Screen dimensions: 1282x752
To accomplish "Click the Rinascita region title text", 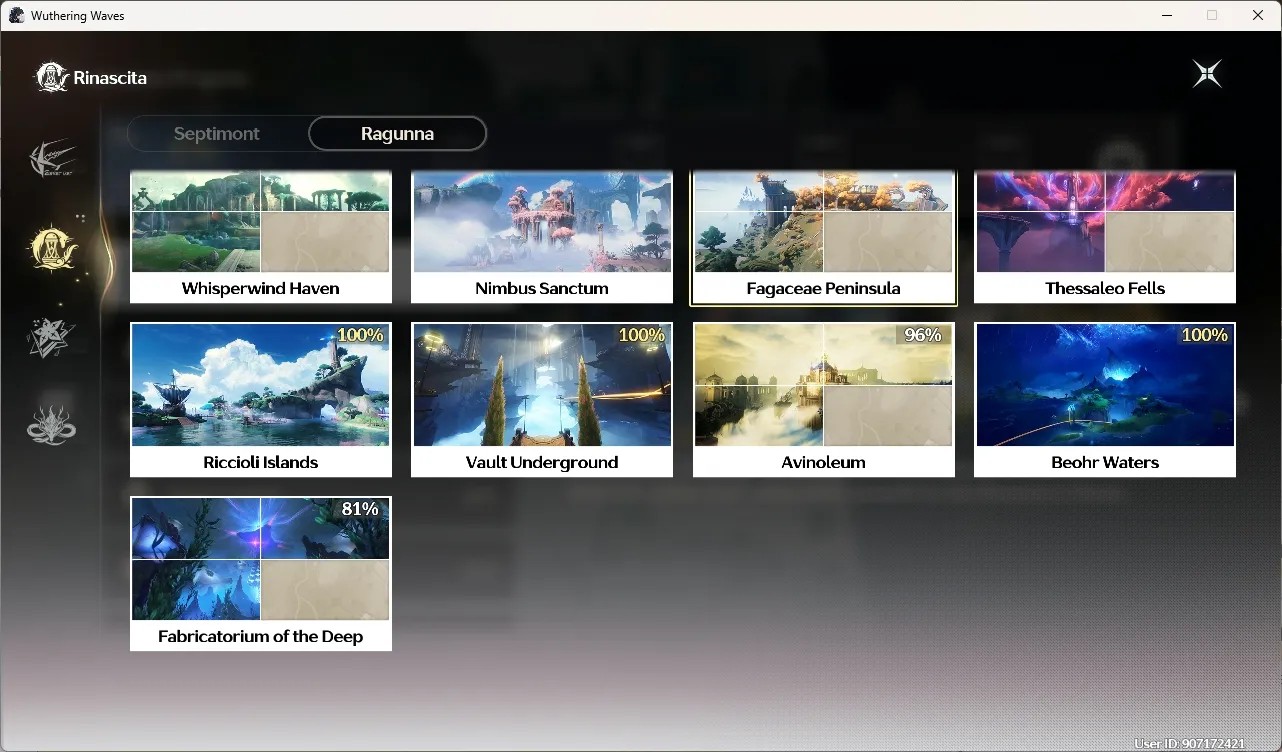I will tap(110, 78).
